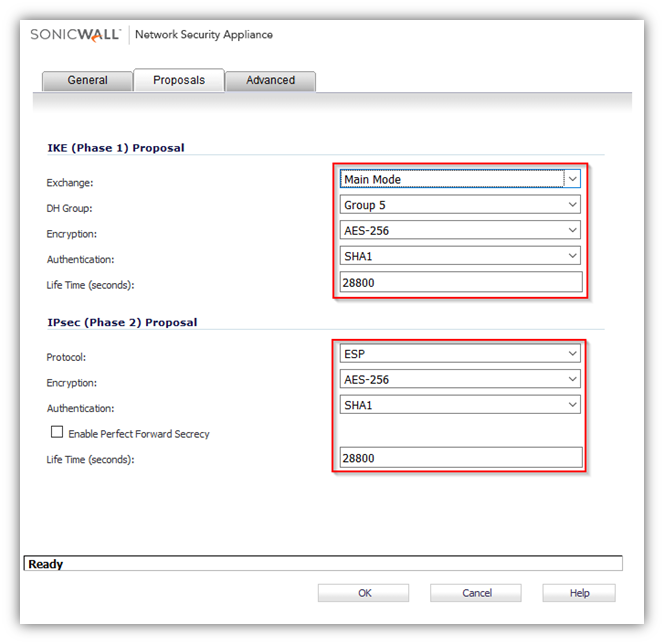Click the IPsec (Phase 2) Proposal heading
The width and height of the screenshot is (664, 644).
[x=122, y=322]
